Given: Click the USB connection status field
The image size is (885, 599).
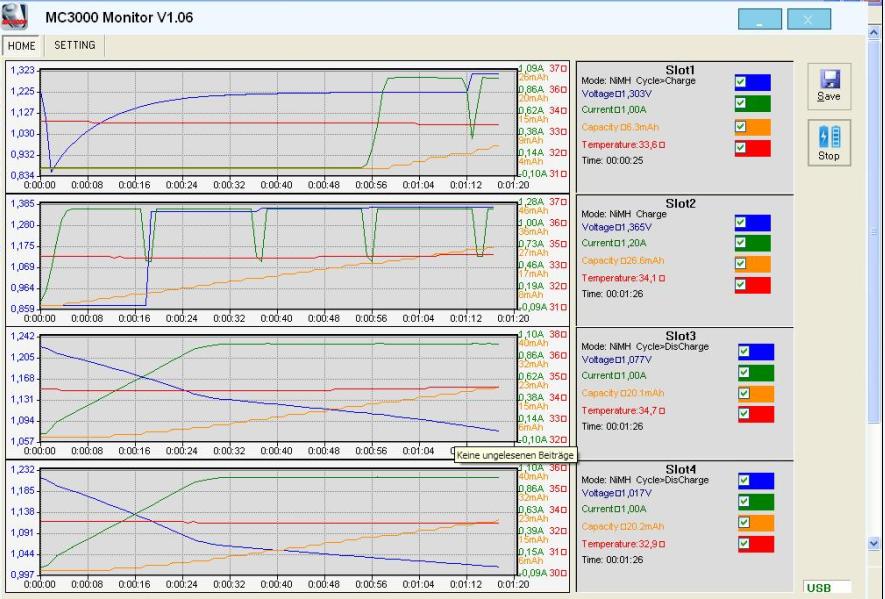Looking at the screenshot, I should [x=827, y=588].
